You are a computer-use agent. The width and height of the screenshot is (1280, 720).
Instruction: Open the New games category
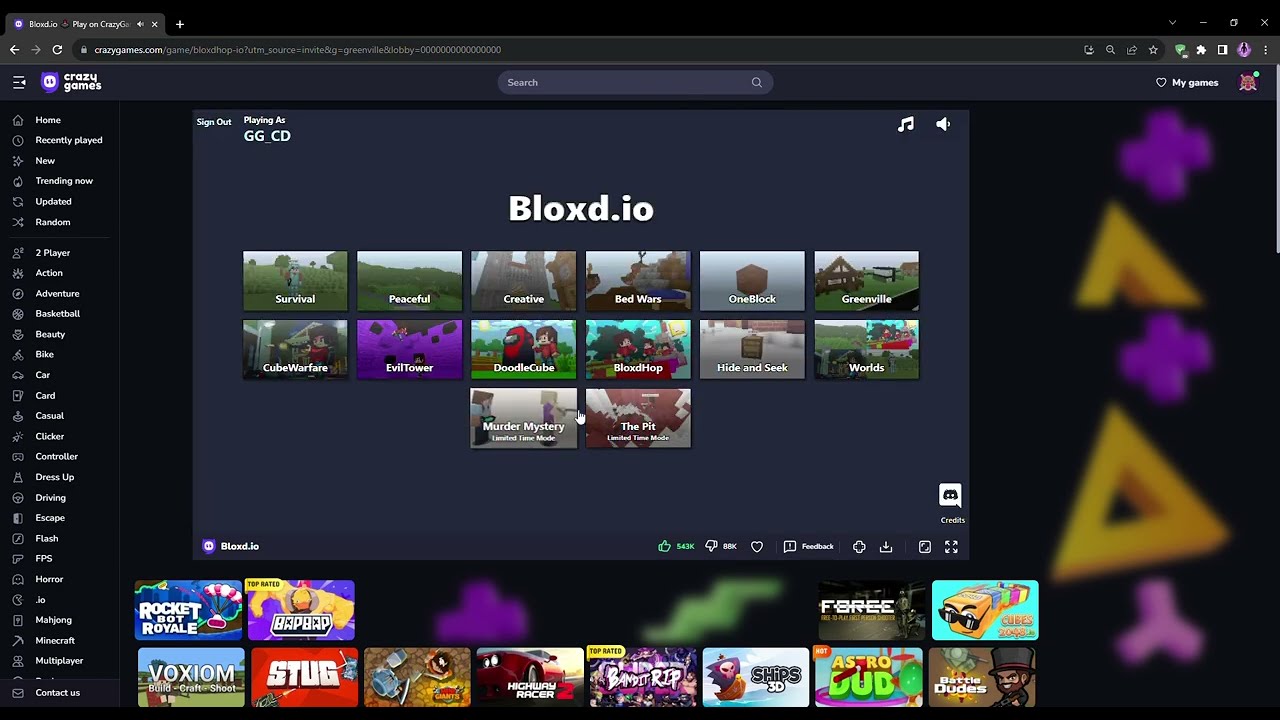tap(45, 161)
